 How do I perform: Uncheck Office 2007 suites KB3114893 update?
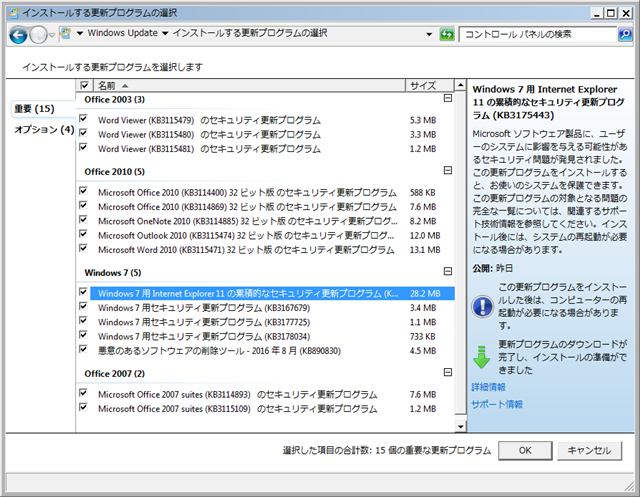83,393
